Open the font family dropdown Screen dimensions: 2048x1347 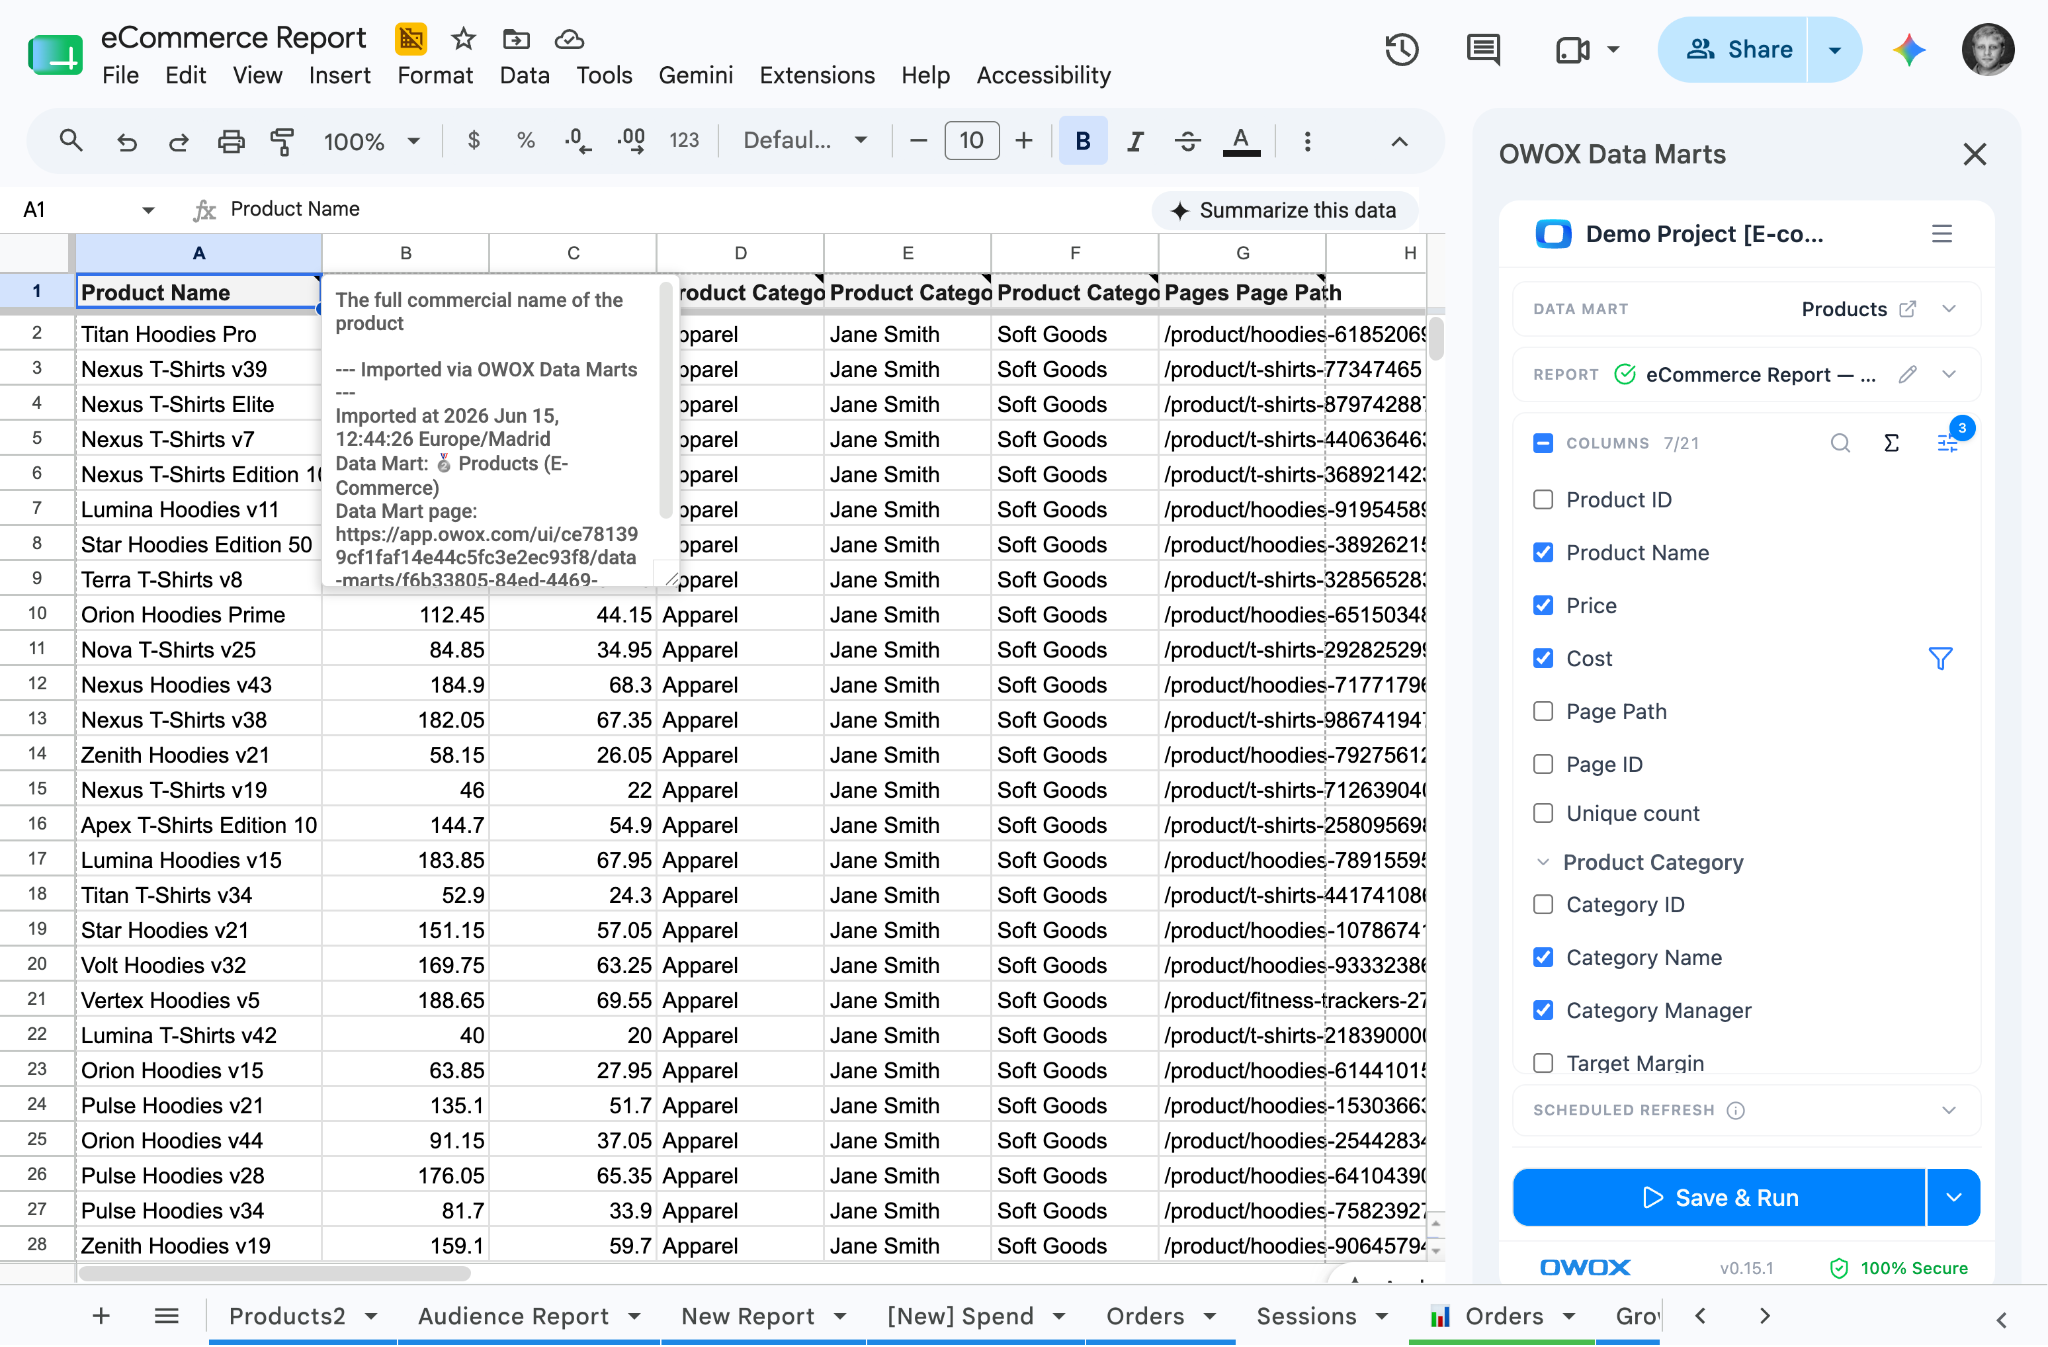pos(805,141)
